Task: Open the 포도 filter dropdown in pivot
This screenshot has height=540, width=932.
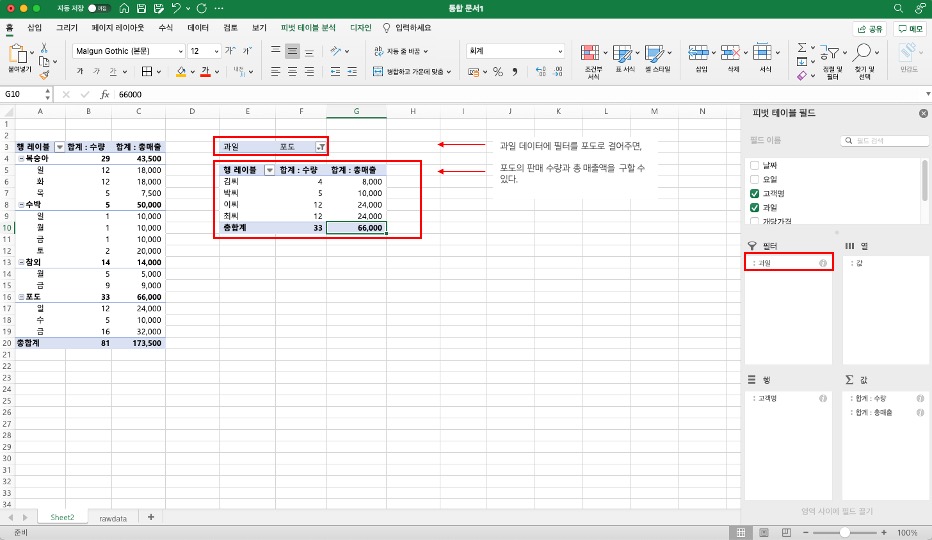Action: click(319, 146)
